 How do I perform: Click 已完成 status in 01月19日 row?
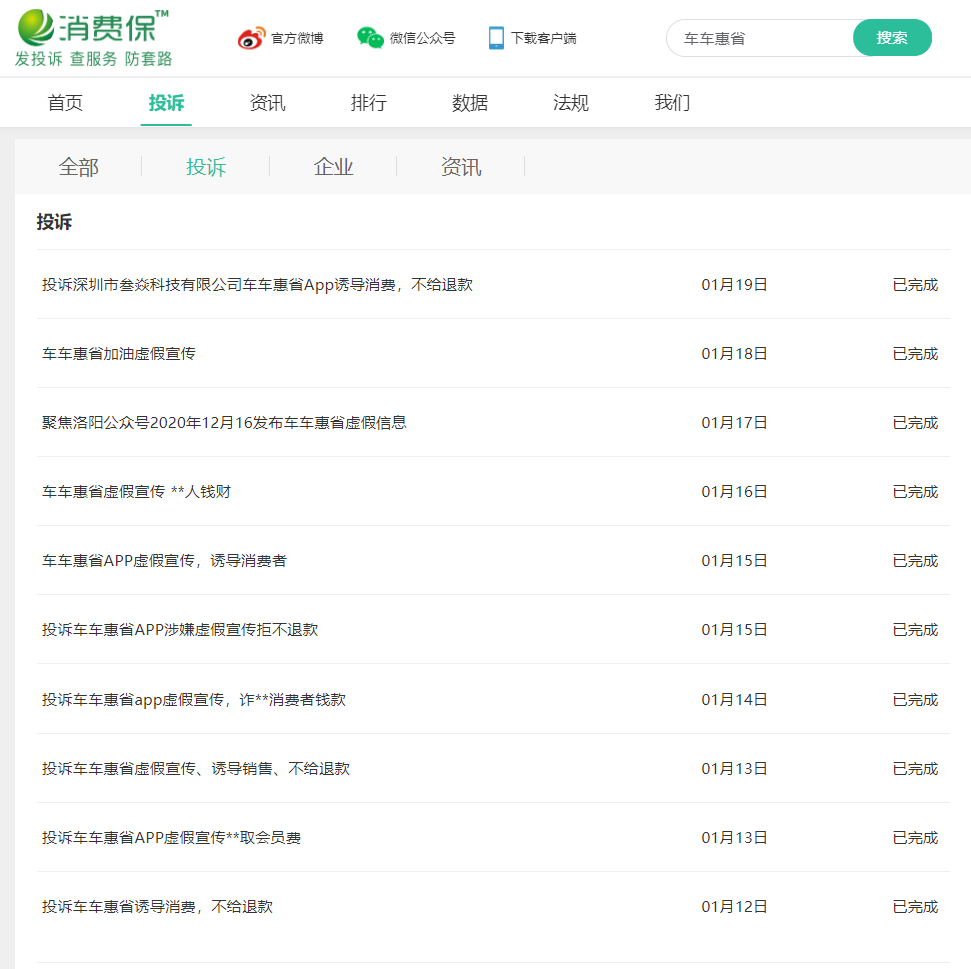click(x=915, y=285)
